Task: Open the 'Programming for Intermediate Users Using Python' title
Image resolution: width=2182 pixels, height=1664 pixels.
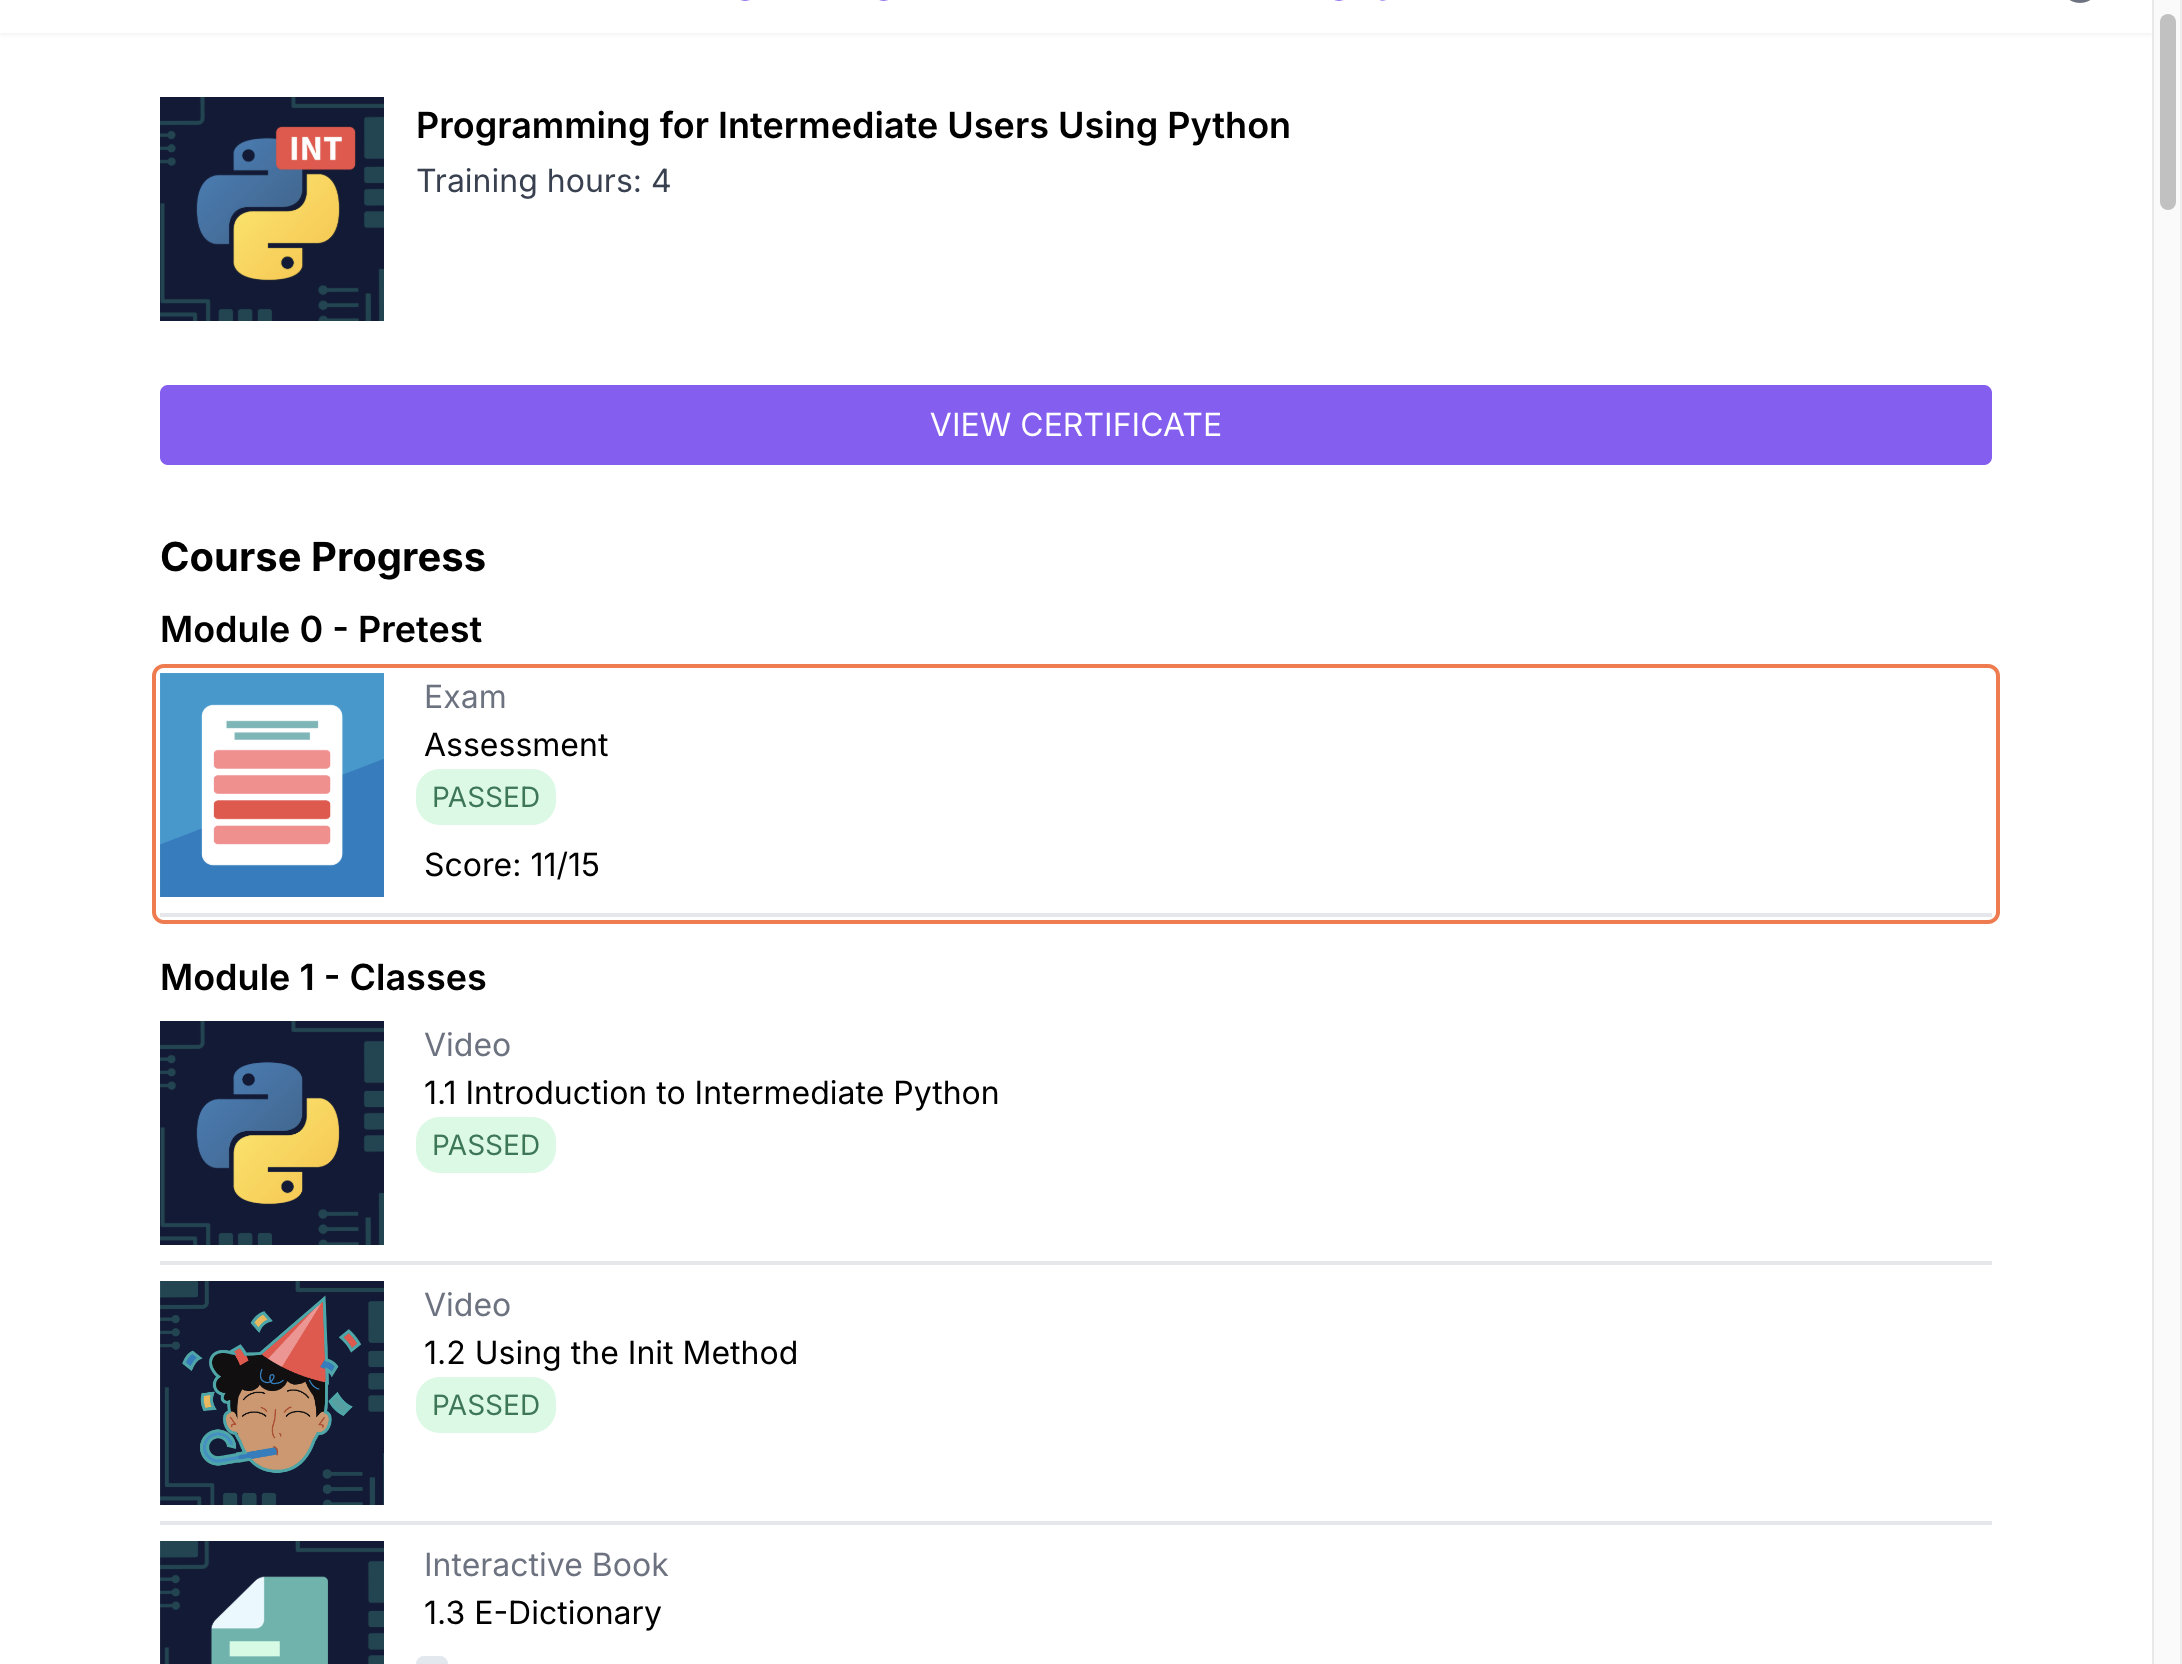Action: 852,126
